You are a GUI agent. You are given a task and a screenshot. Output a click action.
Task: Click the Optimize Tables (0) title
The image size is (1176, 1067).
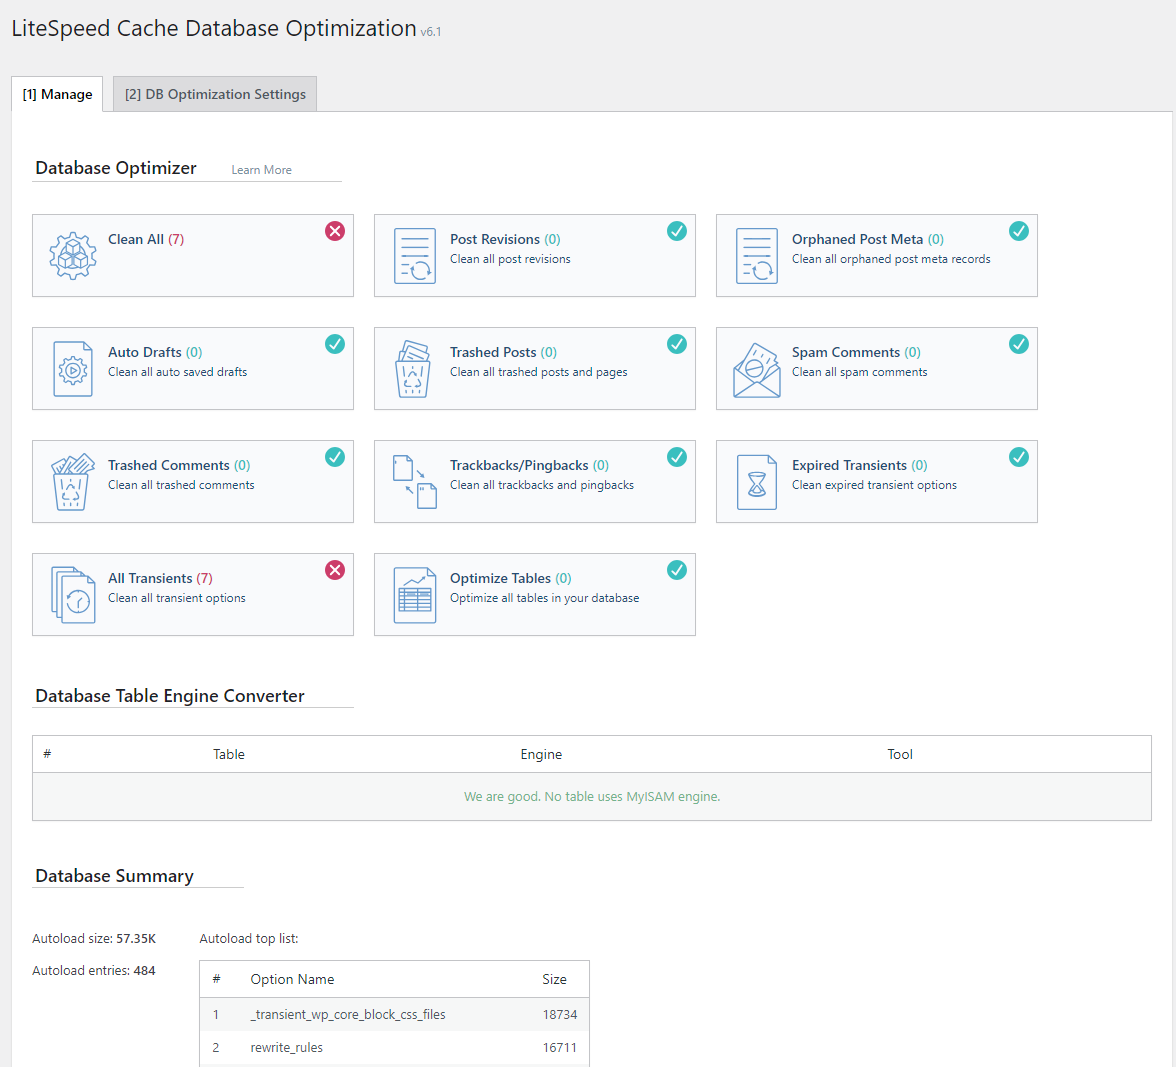click(x=511, y=579)
